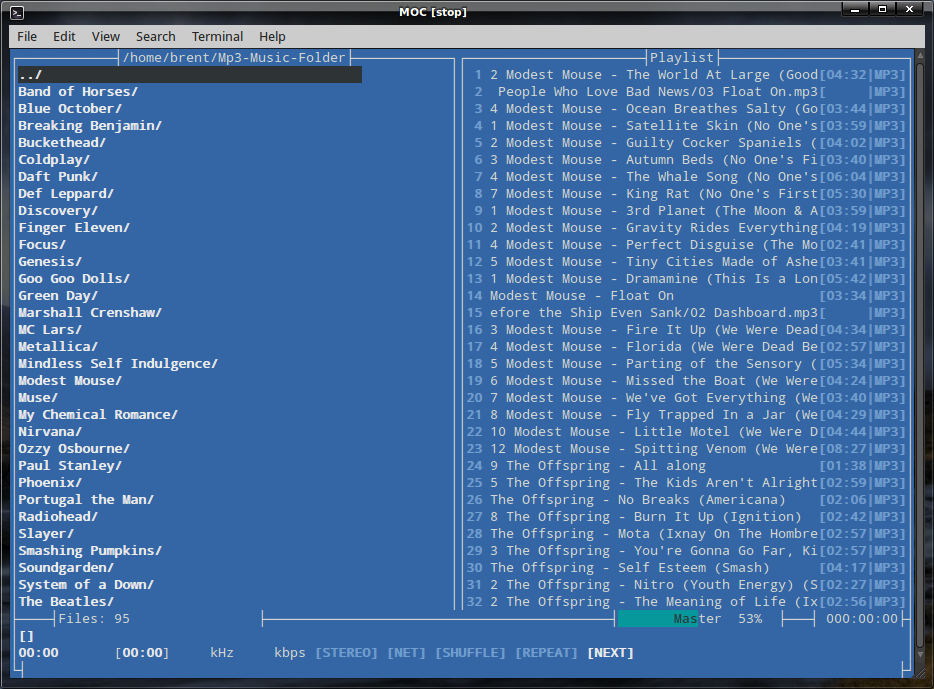Select the parent directory ../ entry
This screenshot has height=689, width=934.
click(189, 75)
